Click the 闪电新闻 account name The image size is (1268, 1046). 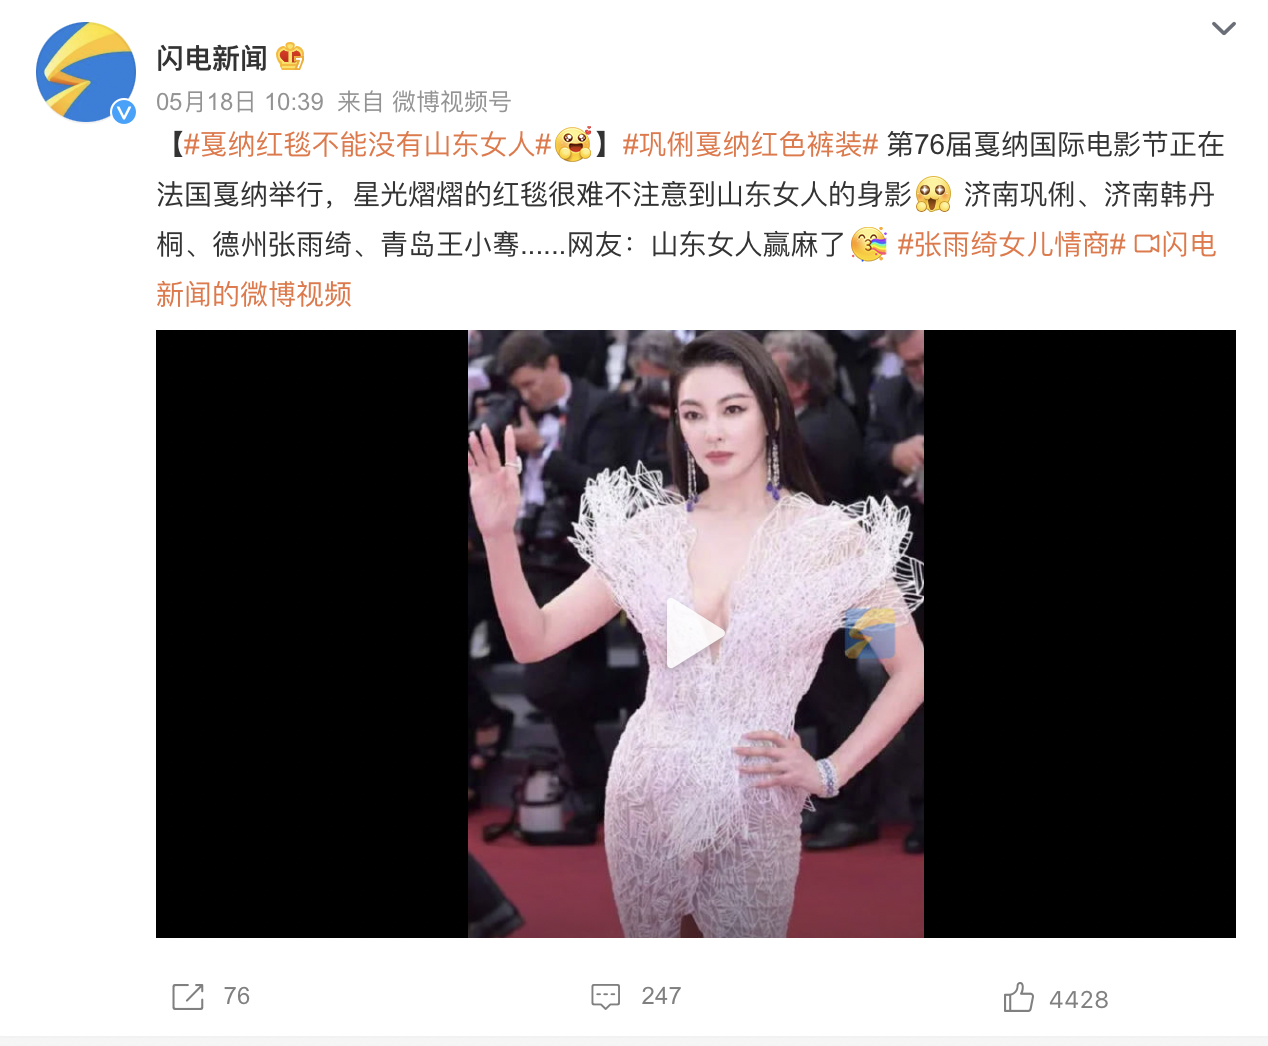212,58
